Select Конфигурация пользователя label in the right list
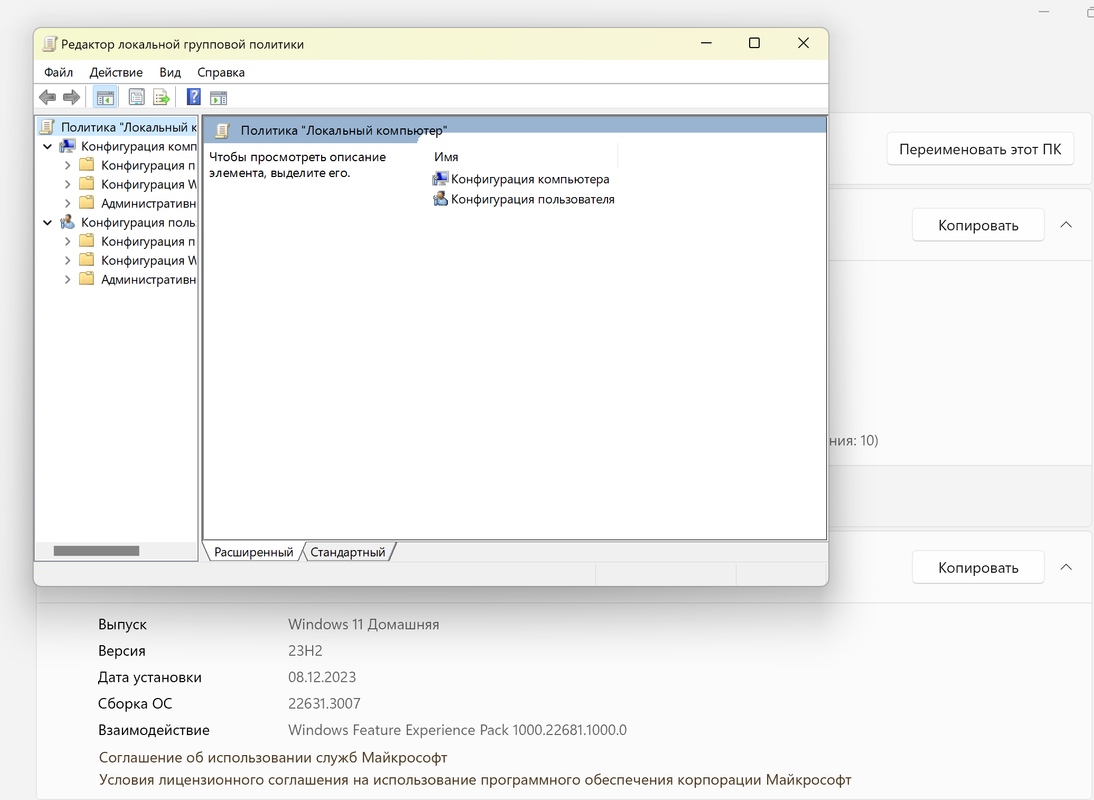This screenshot has height=800, width=1094. pyautogui.click(x=532, y=199)
